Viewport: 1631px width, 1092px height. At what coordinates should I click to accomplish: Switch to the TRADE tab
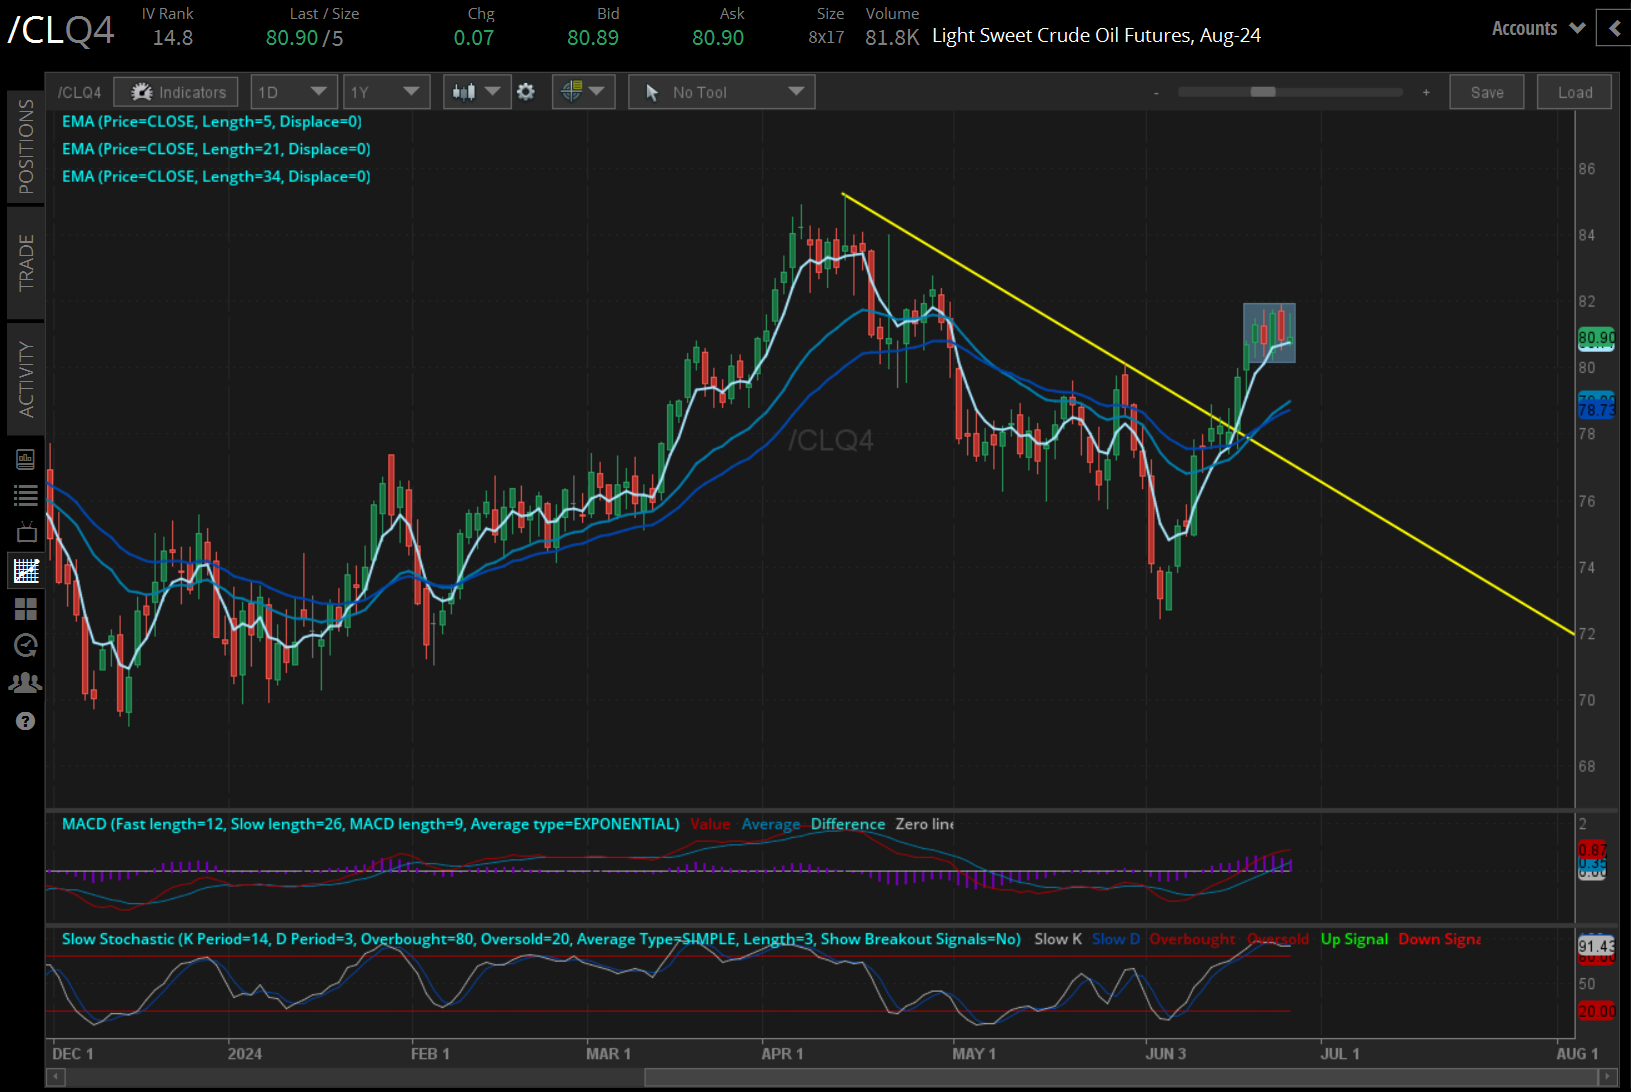point(26,263)
